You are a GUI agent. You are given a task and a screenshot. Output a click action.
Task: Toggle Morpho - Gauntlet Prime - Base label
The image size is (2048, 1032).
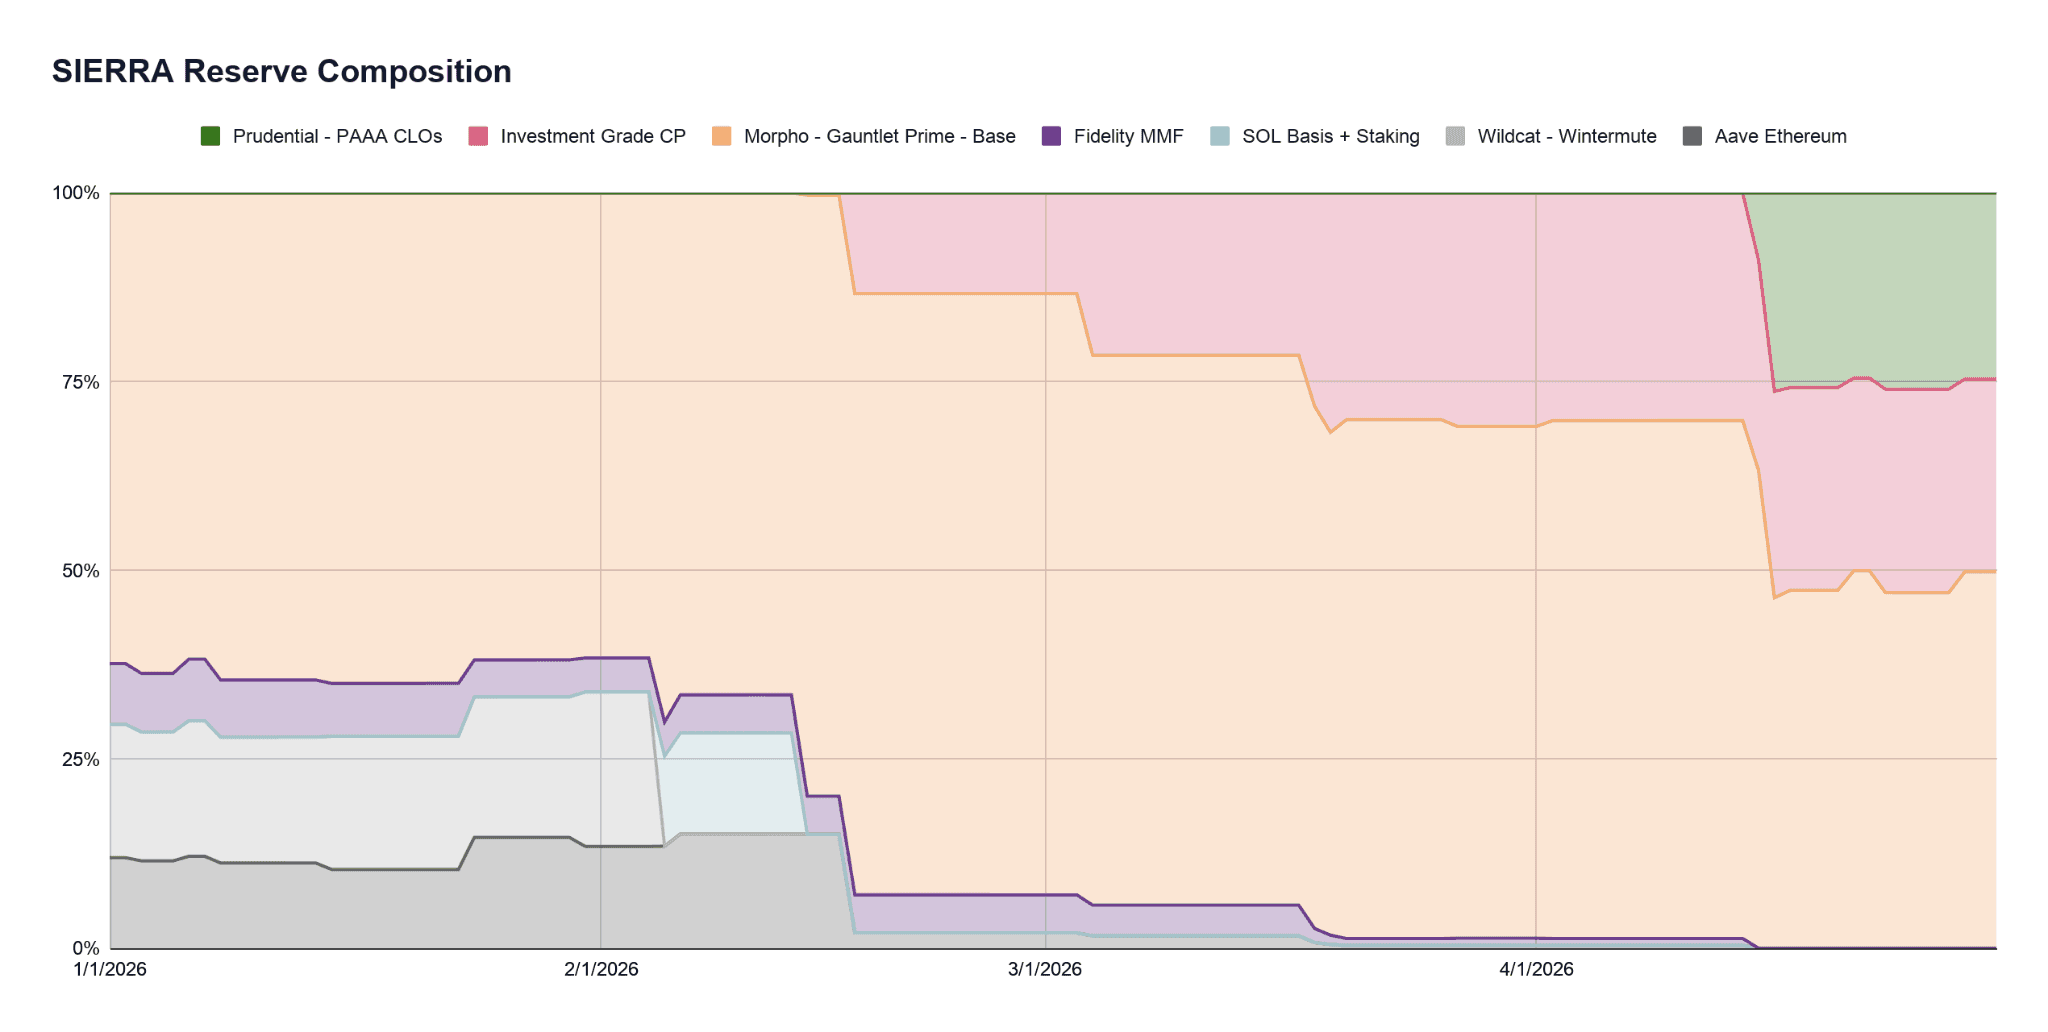(880, 136)
